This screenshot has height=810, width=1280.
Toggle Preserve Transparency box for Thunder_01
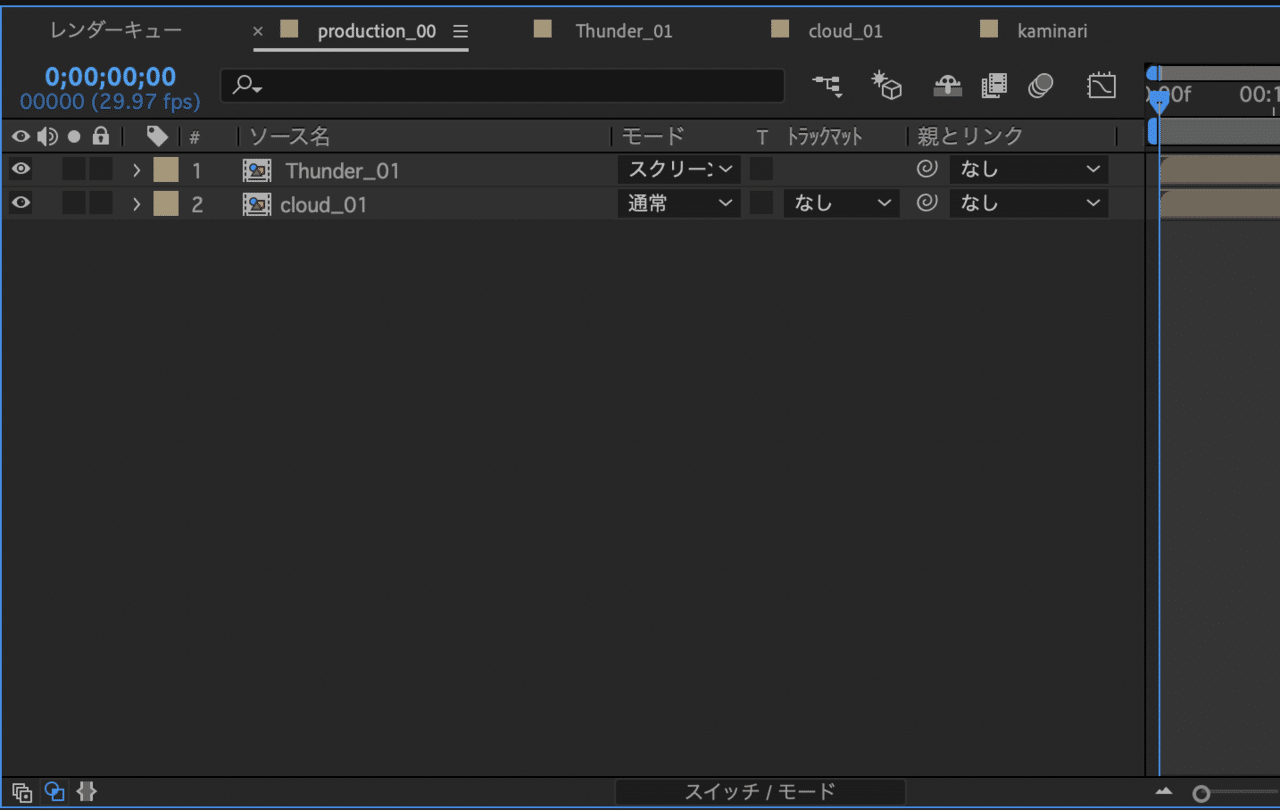(762, 169)
